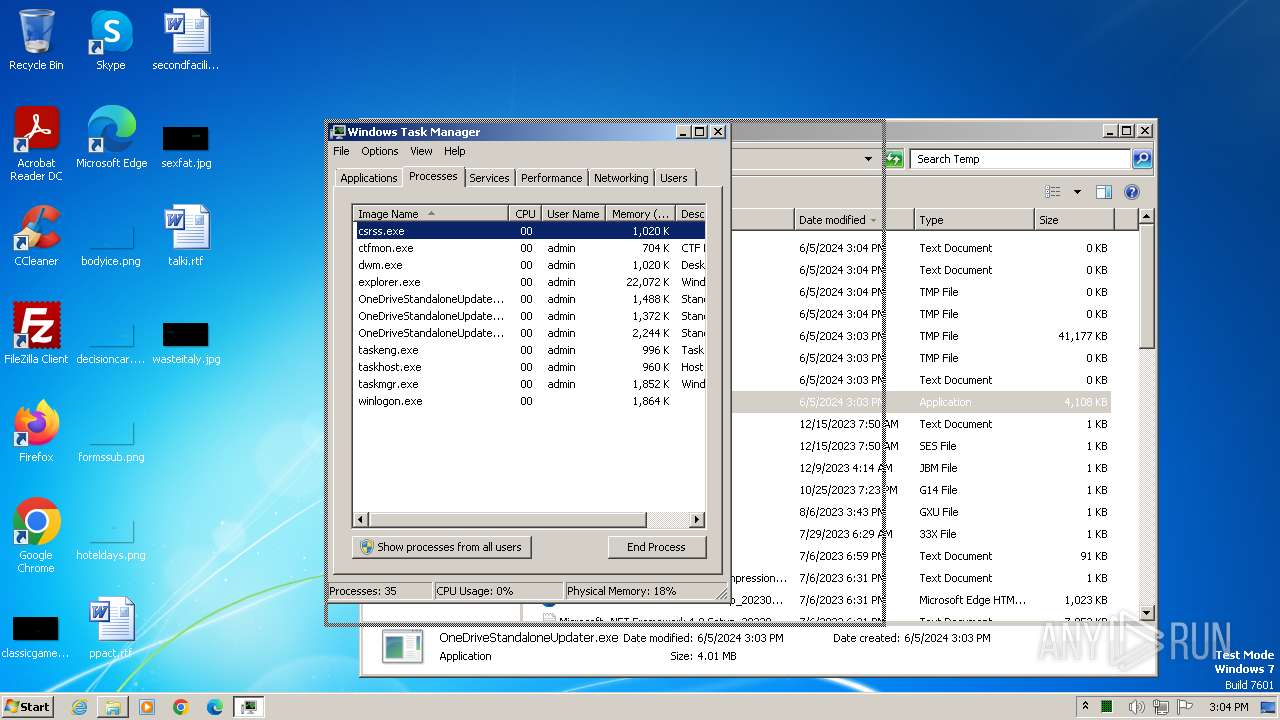The height and width of the screenshot is (720, 1280).
Task: Launch FileZilla Client shortcut
Action: [36, 334]
